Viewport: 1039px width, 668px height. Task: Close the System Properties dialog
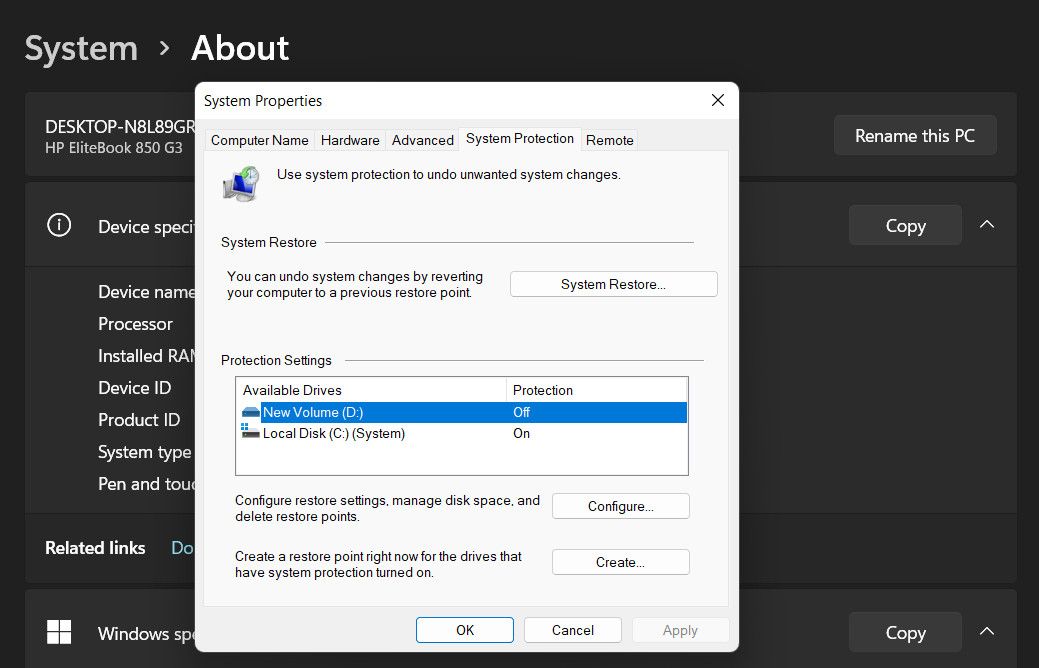pos(717,100)
